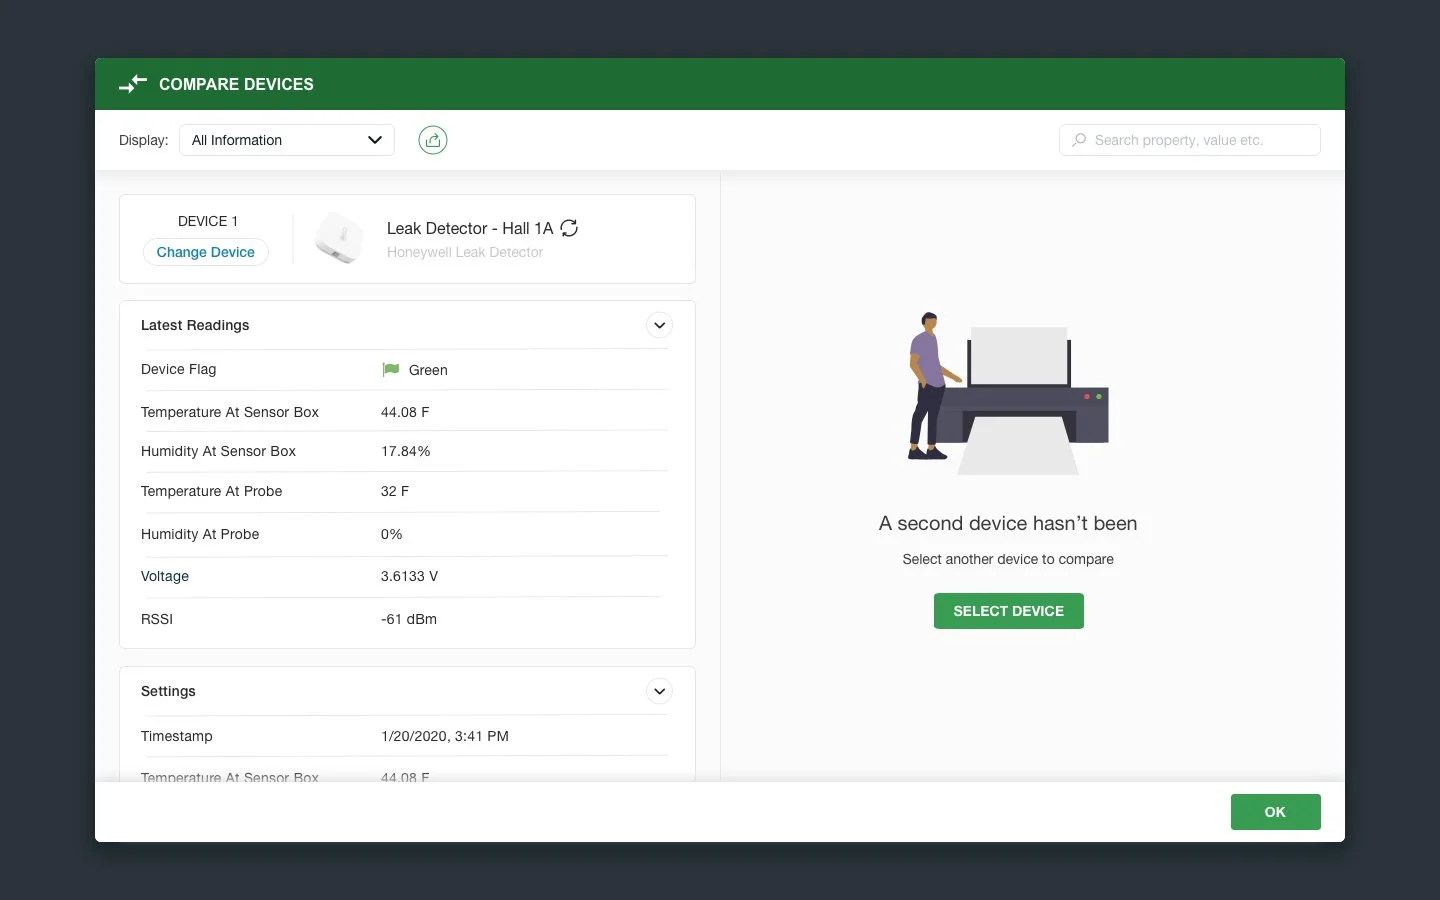Click the 32 F probe temperature value
The width and height of the screenshot is (1440, 900).
pyautogui.click(x=395, y=491)
